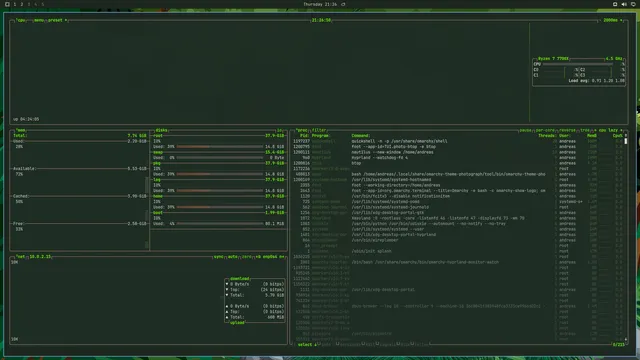
Task: Toggle the io mode in the disks box header
Action: [280, 130]
